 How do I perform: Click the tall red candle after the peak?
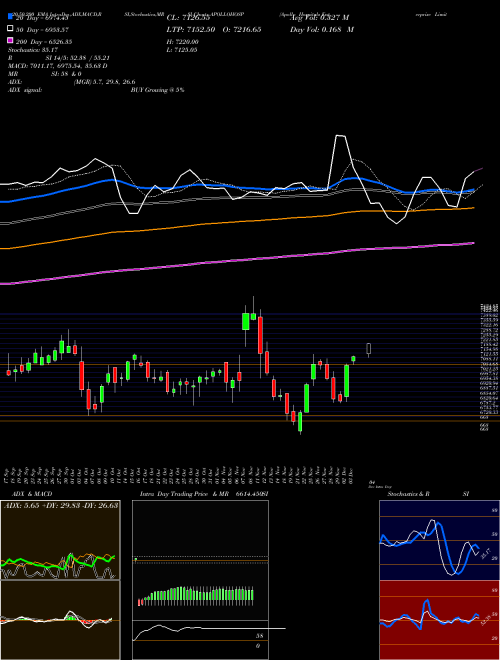pyautogui.click(x=260, y=335)
